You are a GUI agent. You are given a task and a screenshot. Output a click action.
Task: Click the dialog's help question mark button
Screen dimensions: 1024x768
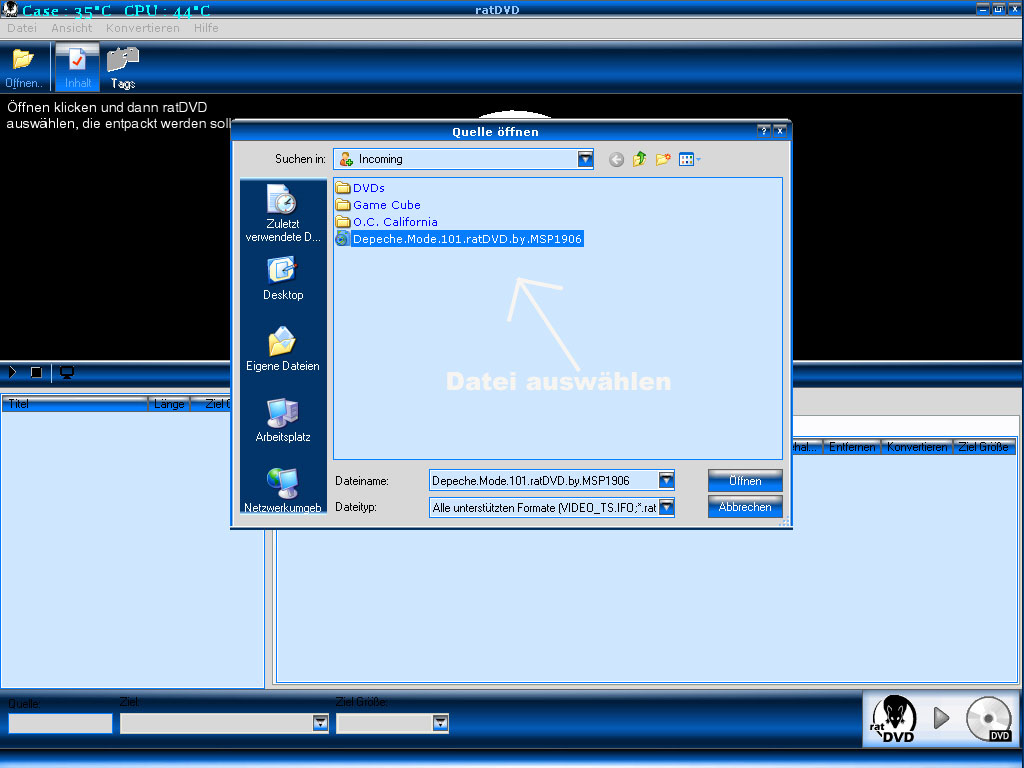point(763,131)
